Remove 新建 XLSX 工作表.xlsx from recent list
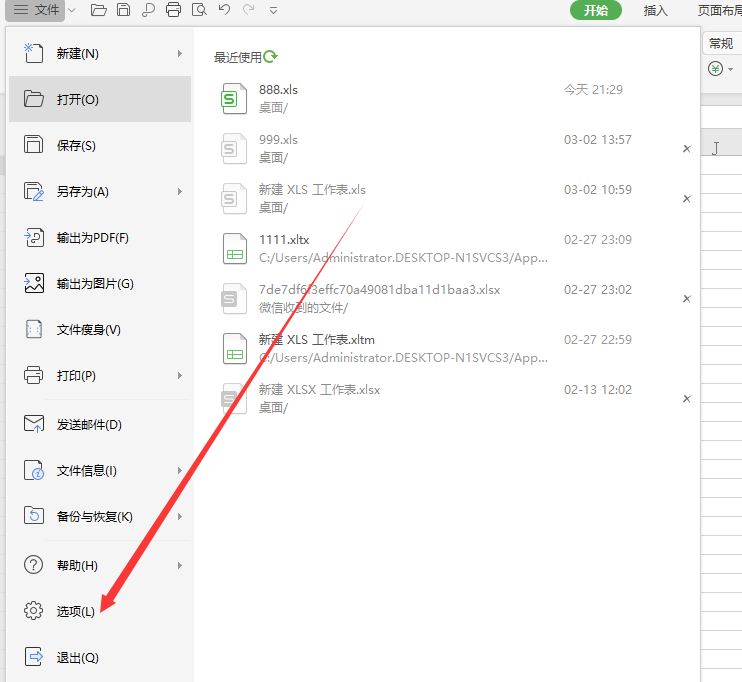 (x=687, y=399)
